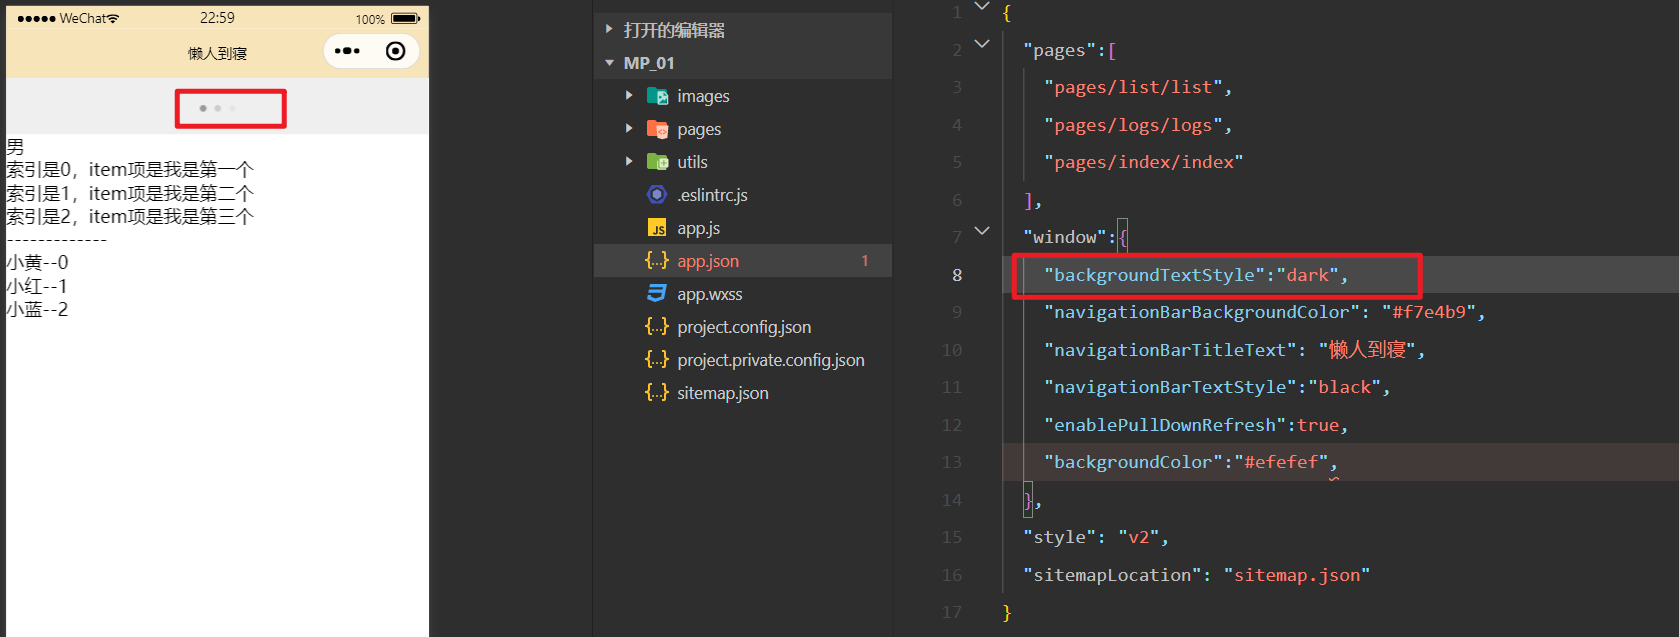Click the true value of enablePullDownRefresh
Image resolution: width=1679 pixels, height=637 pixels.
(x=1318, y=425)
